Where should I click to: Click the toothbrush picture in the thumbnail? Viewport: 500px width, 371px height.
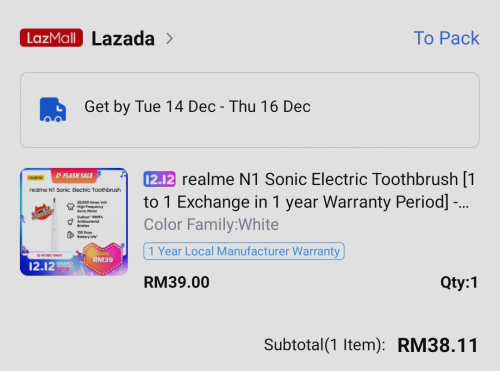tap(54, 223)
